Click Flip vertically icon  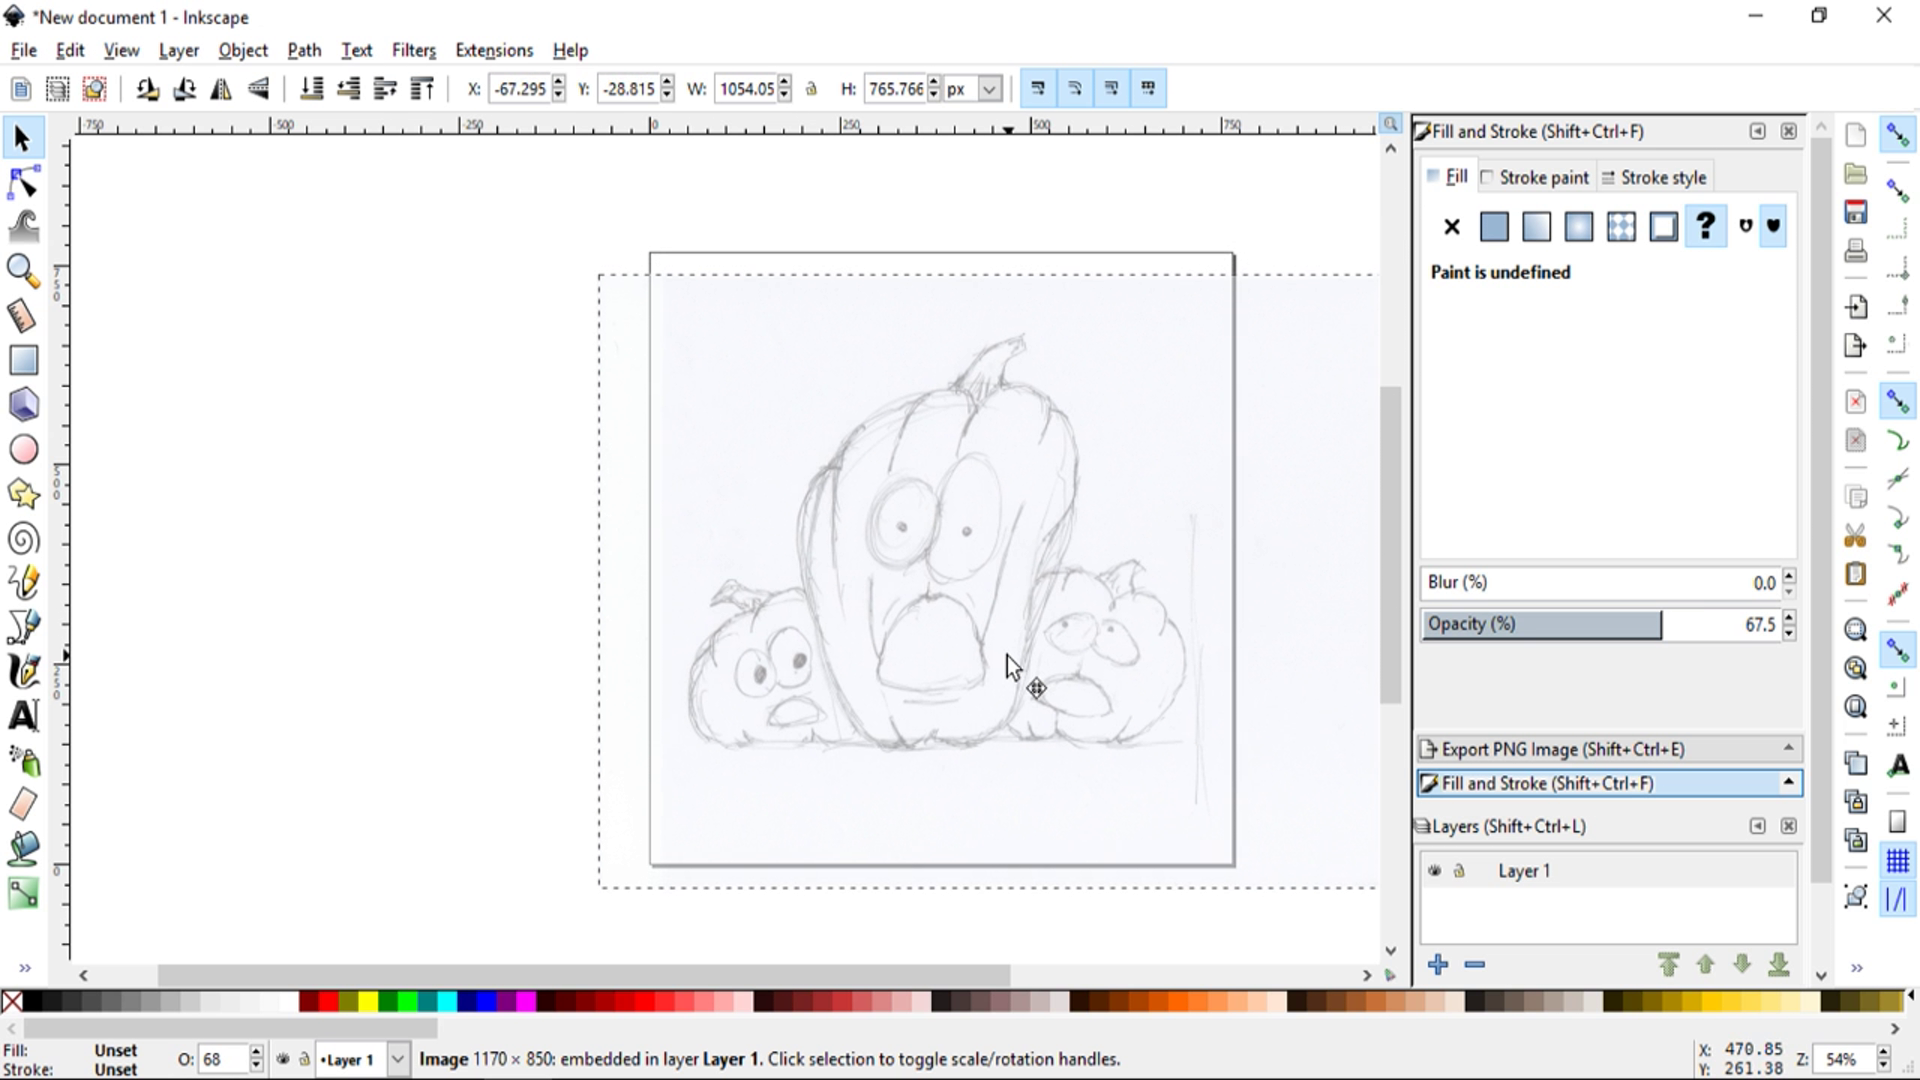point(259,89)
